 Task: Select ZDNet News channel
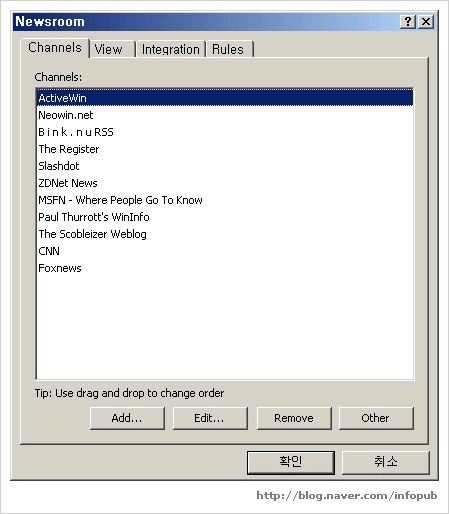click(x=225, y=183)
